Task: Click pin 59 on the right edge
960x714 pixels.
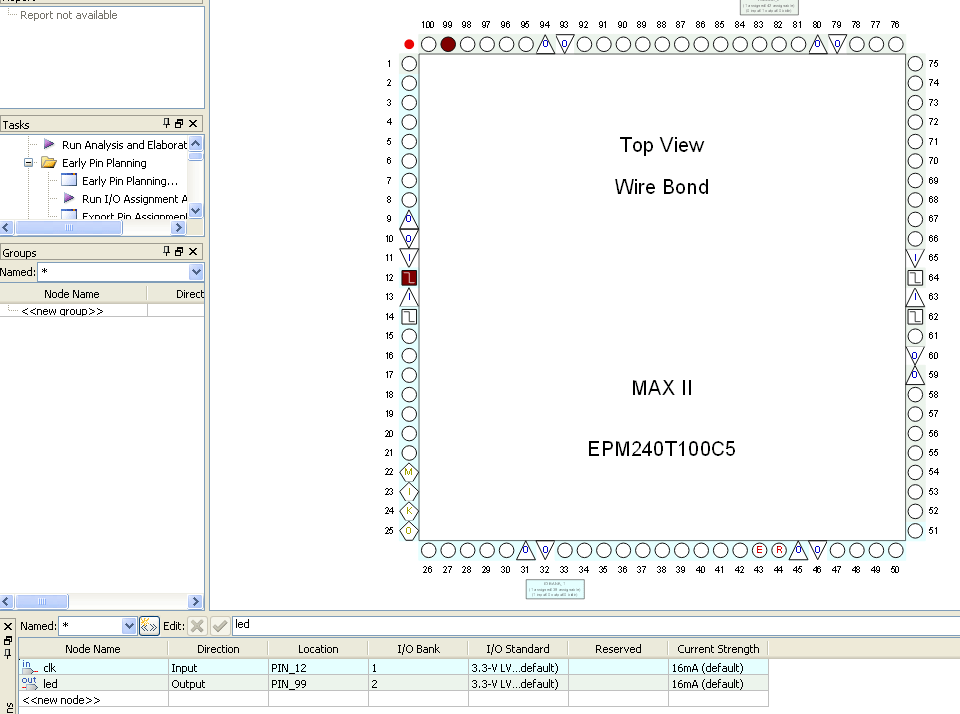Action: click(915, 375)
